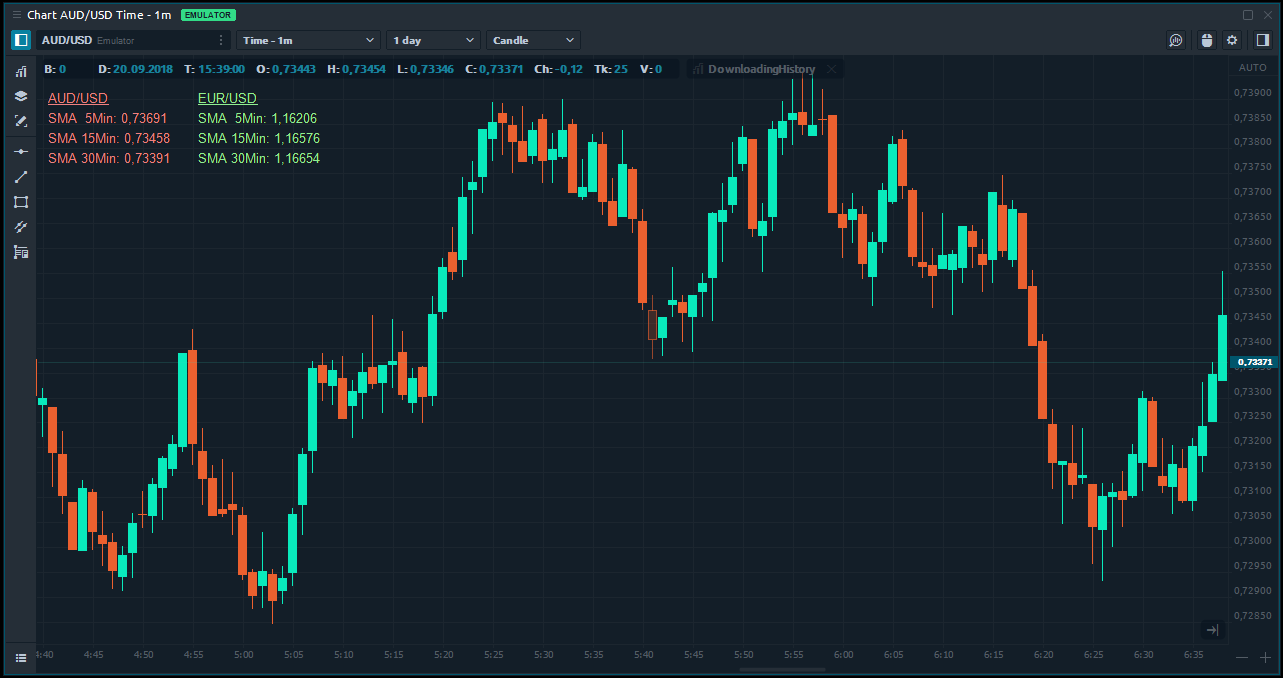Open the indicators icon in left sidebar

(x=20, y=71)
